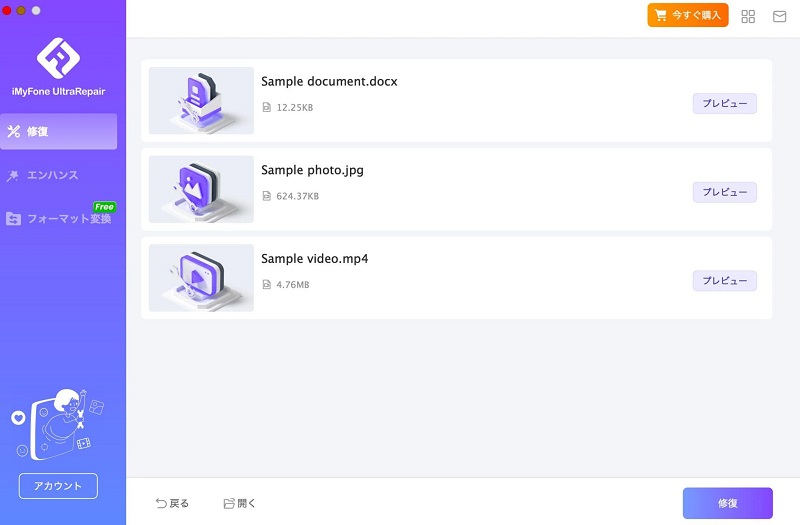Click file icon beside 4.76MB
Image resolution: width=800 pixels, height=525 pixels.
(266, 284)
